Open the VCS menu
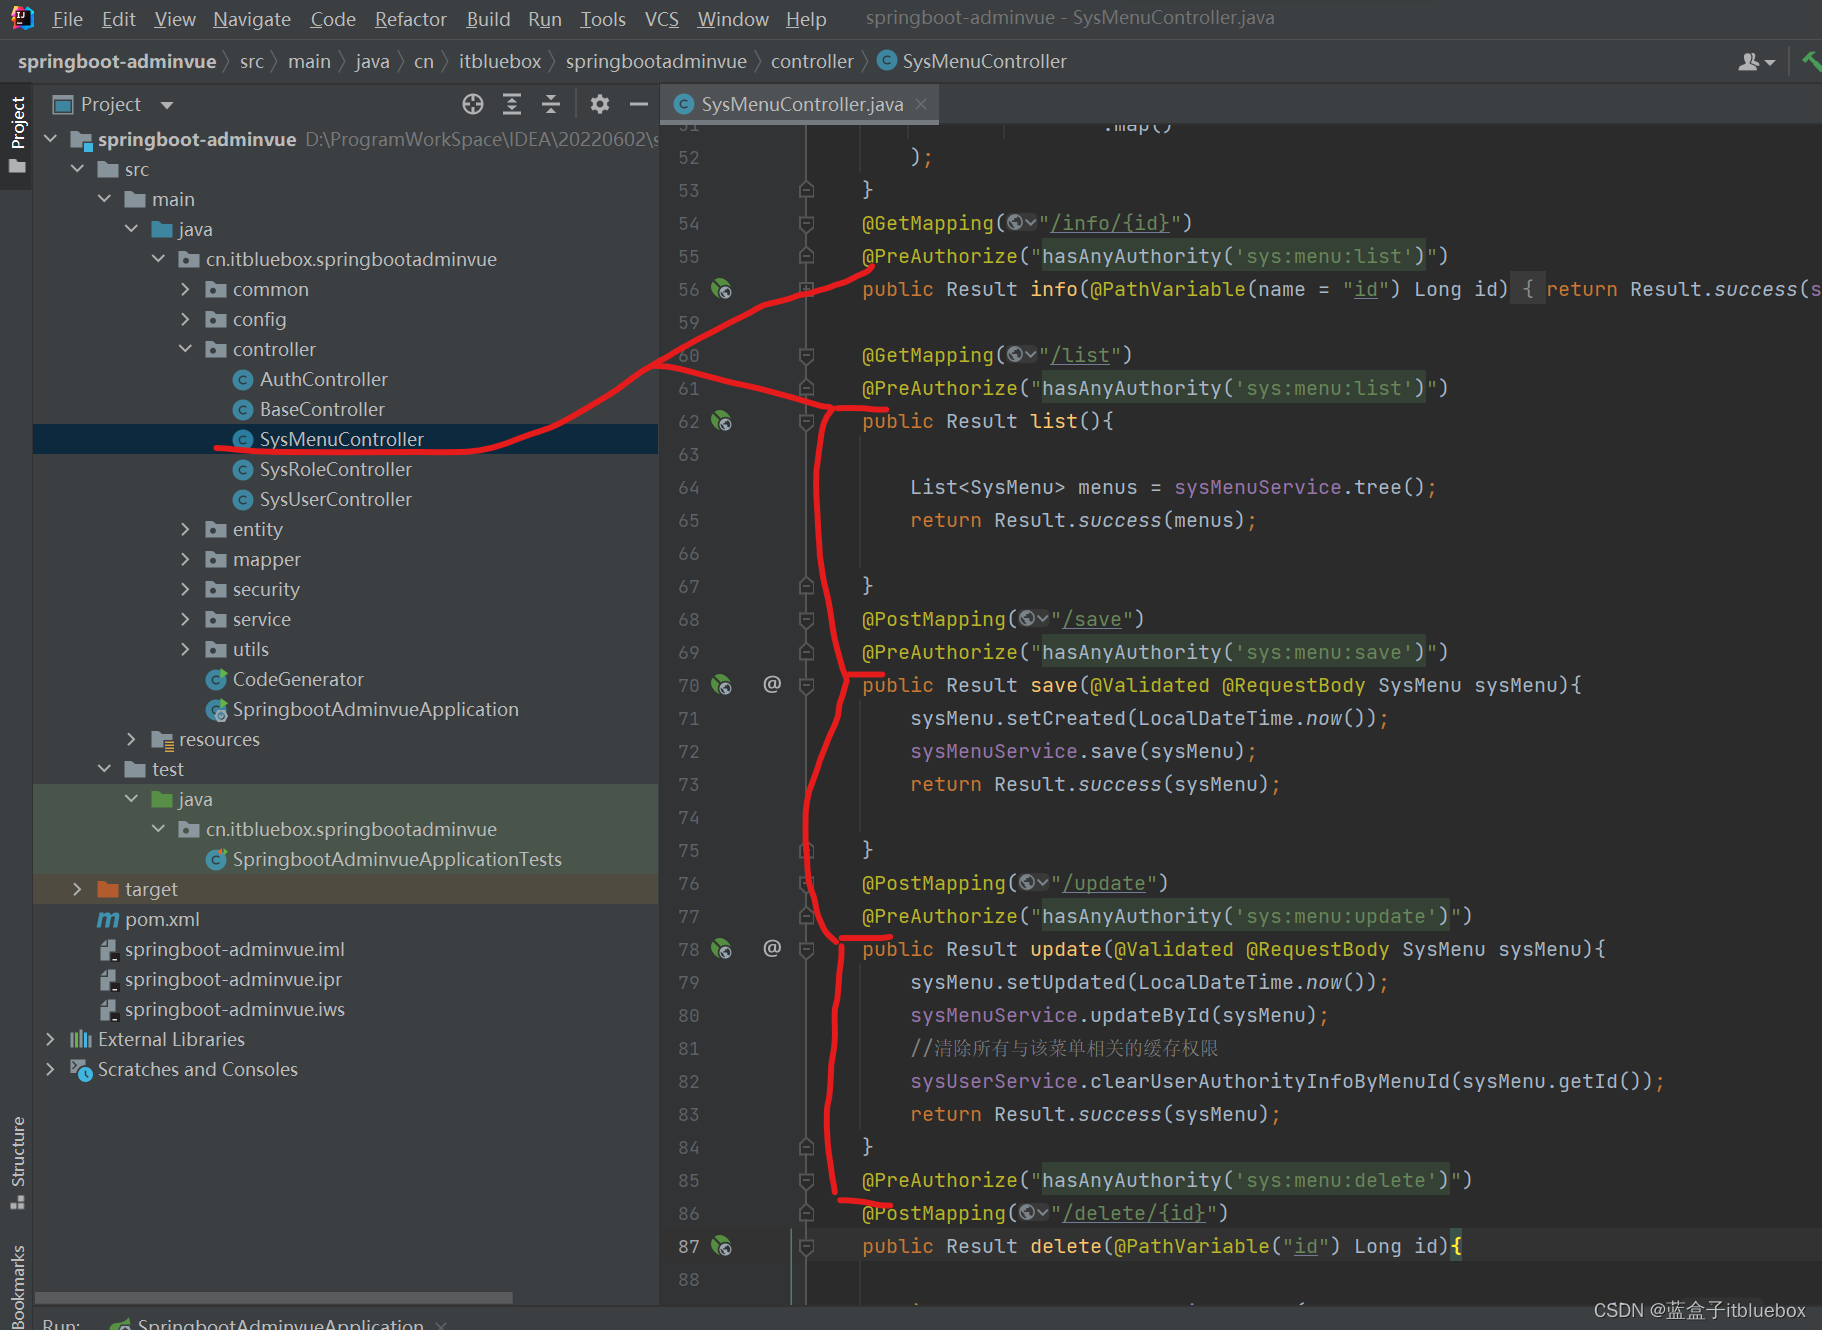1822x1330 pixels. (661, 19)
